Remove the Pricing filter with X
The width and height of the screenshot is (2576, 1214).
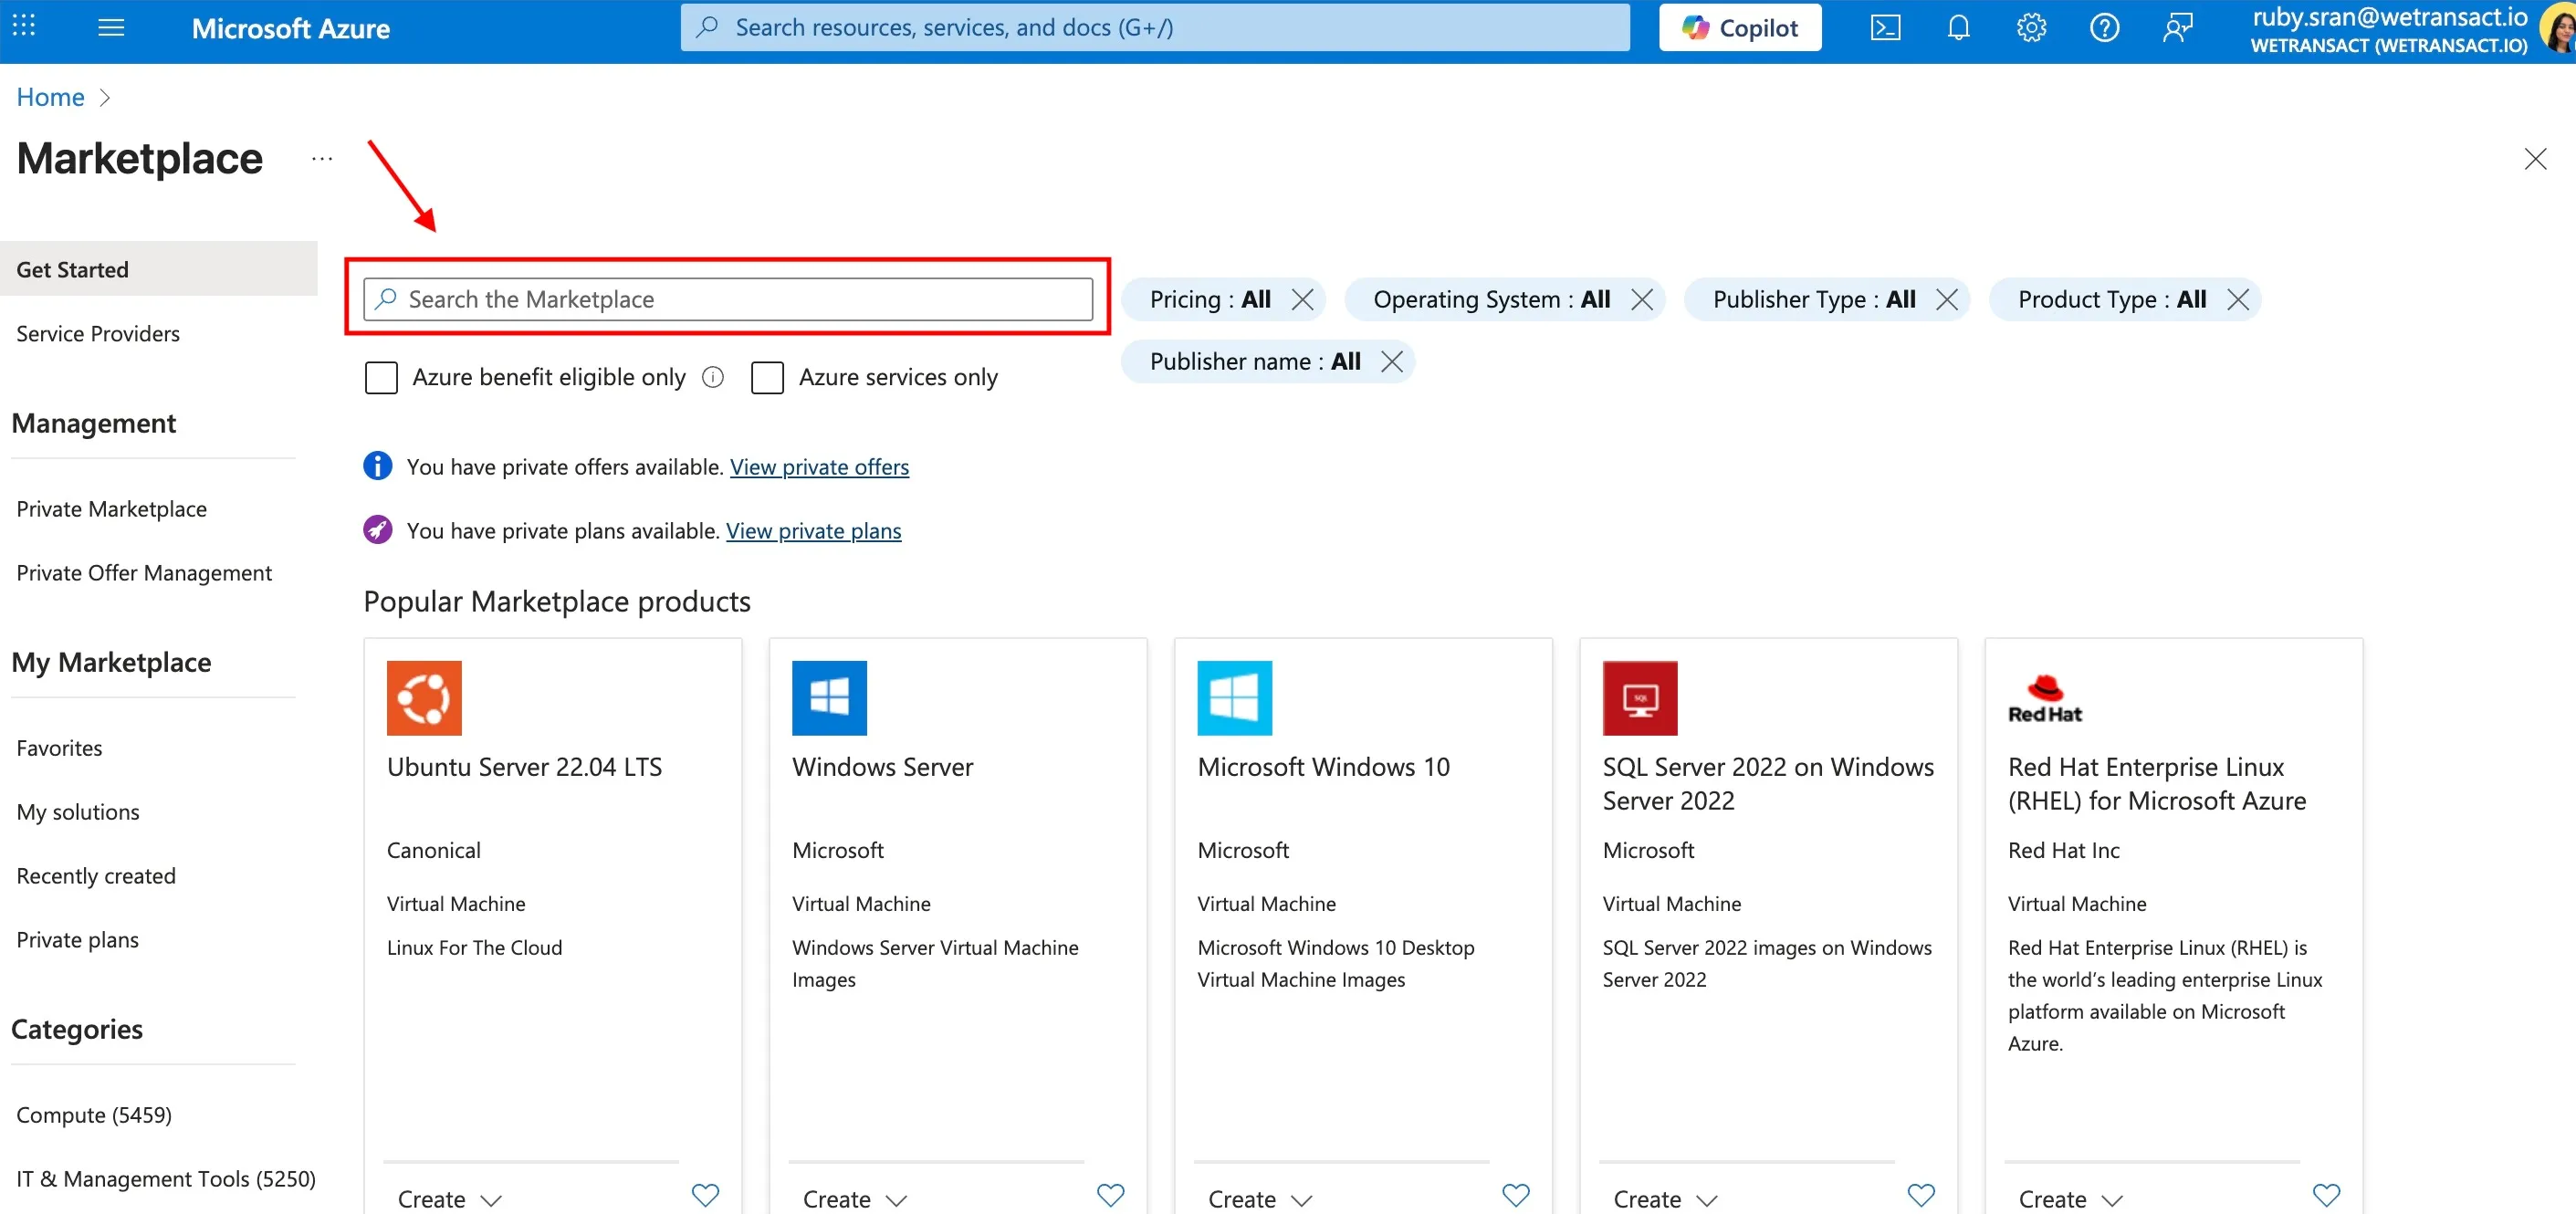[1302, 299]
